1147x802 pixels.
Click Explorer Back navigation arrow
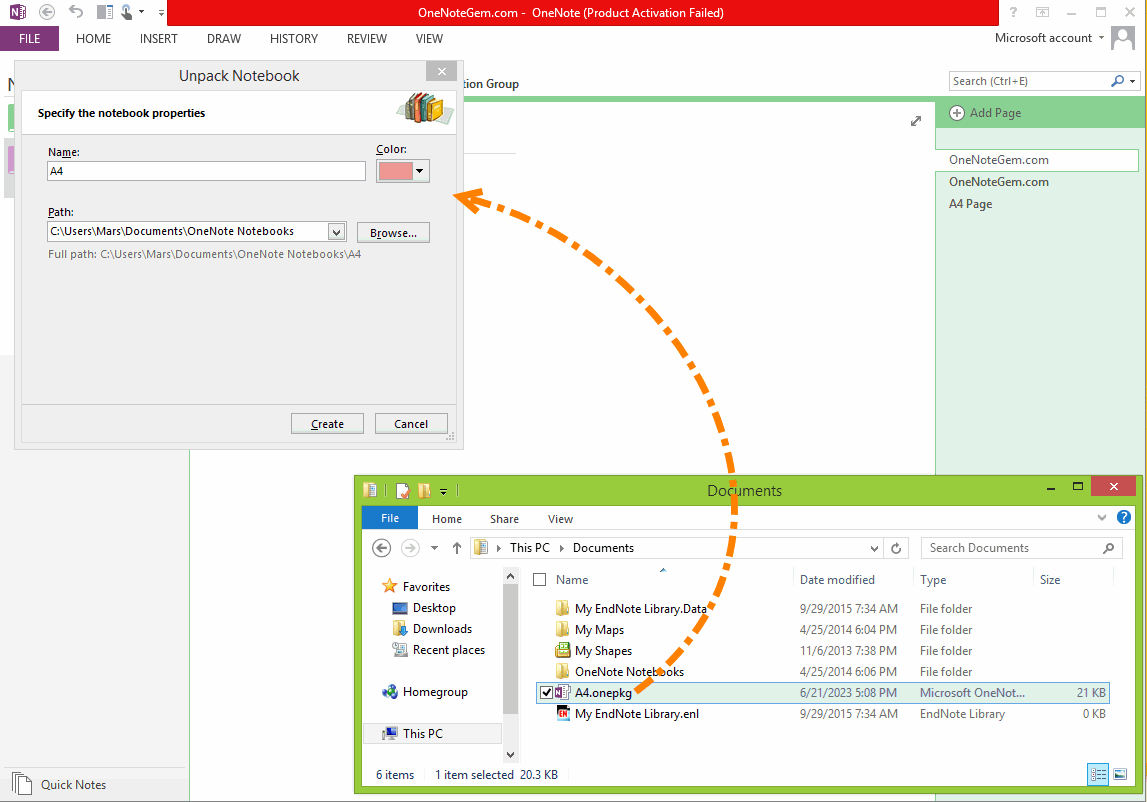[381, 548]
